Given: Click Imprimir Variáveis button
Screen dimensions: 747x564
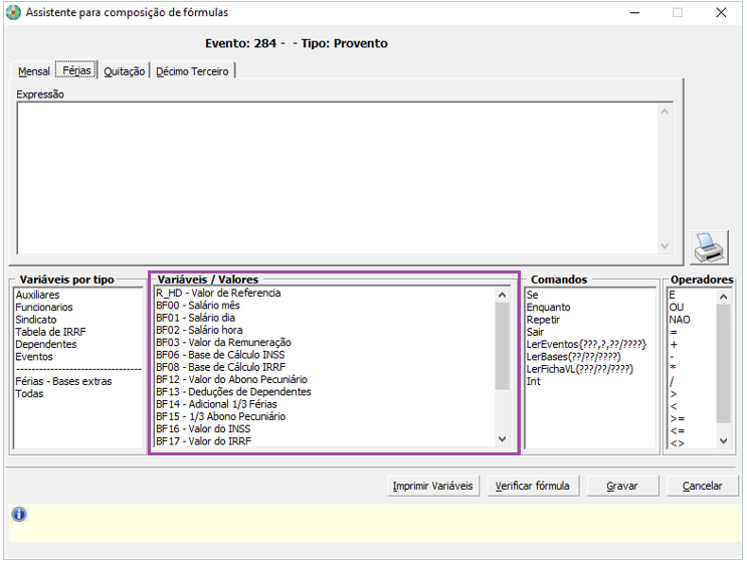Looking at the screenshot, I should tap(433, 486).
